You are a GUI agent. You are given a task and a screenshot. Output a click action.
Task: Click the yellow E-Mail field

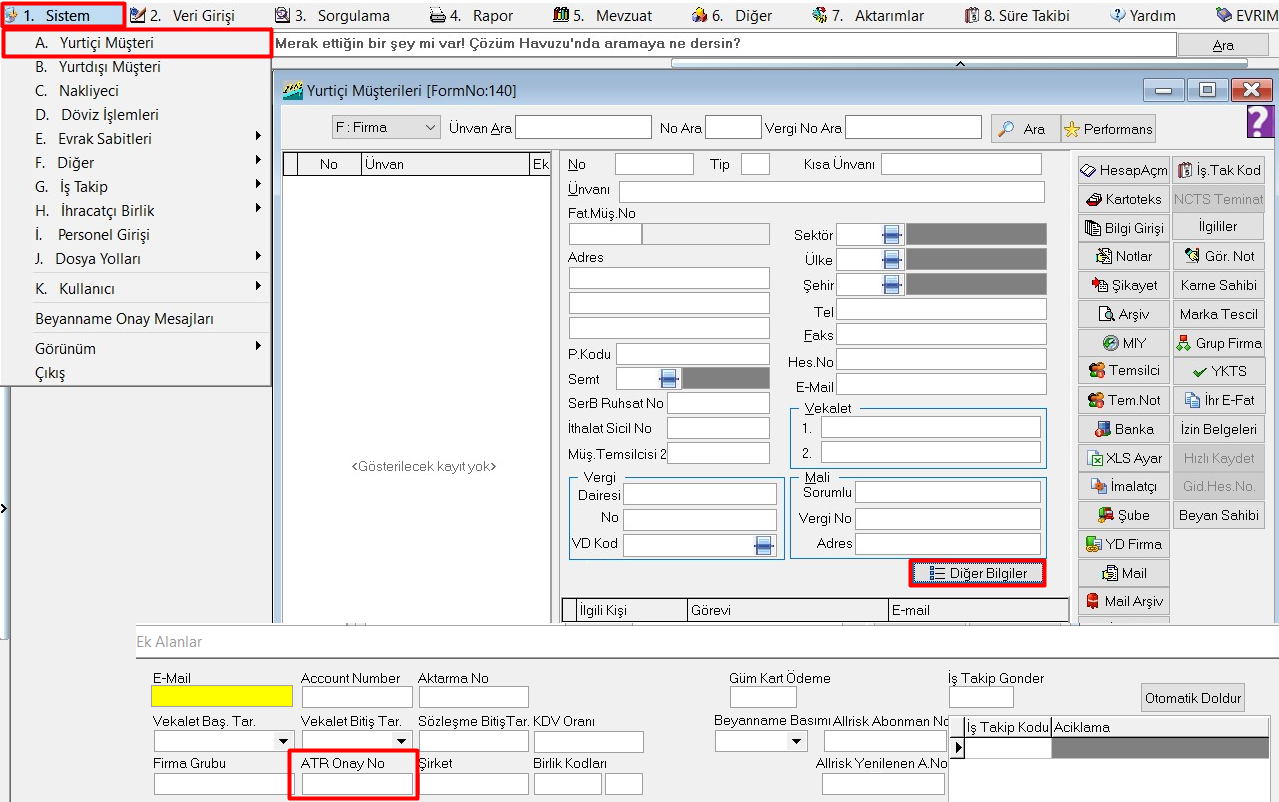(x=221, y=696)
